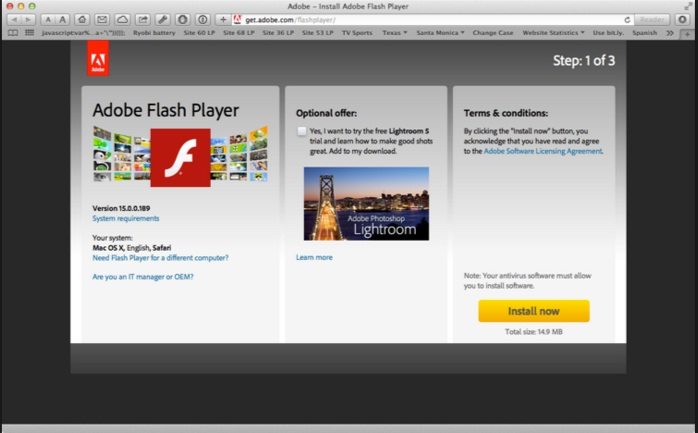Viewport: 698px width, 433px height.
Task: Open the Site 53 LP bookmark
Action: [x=317, y=33]
